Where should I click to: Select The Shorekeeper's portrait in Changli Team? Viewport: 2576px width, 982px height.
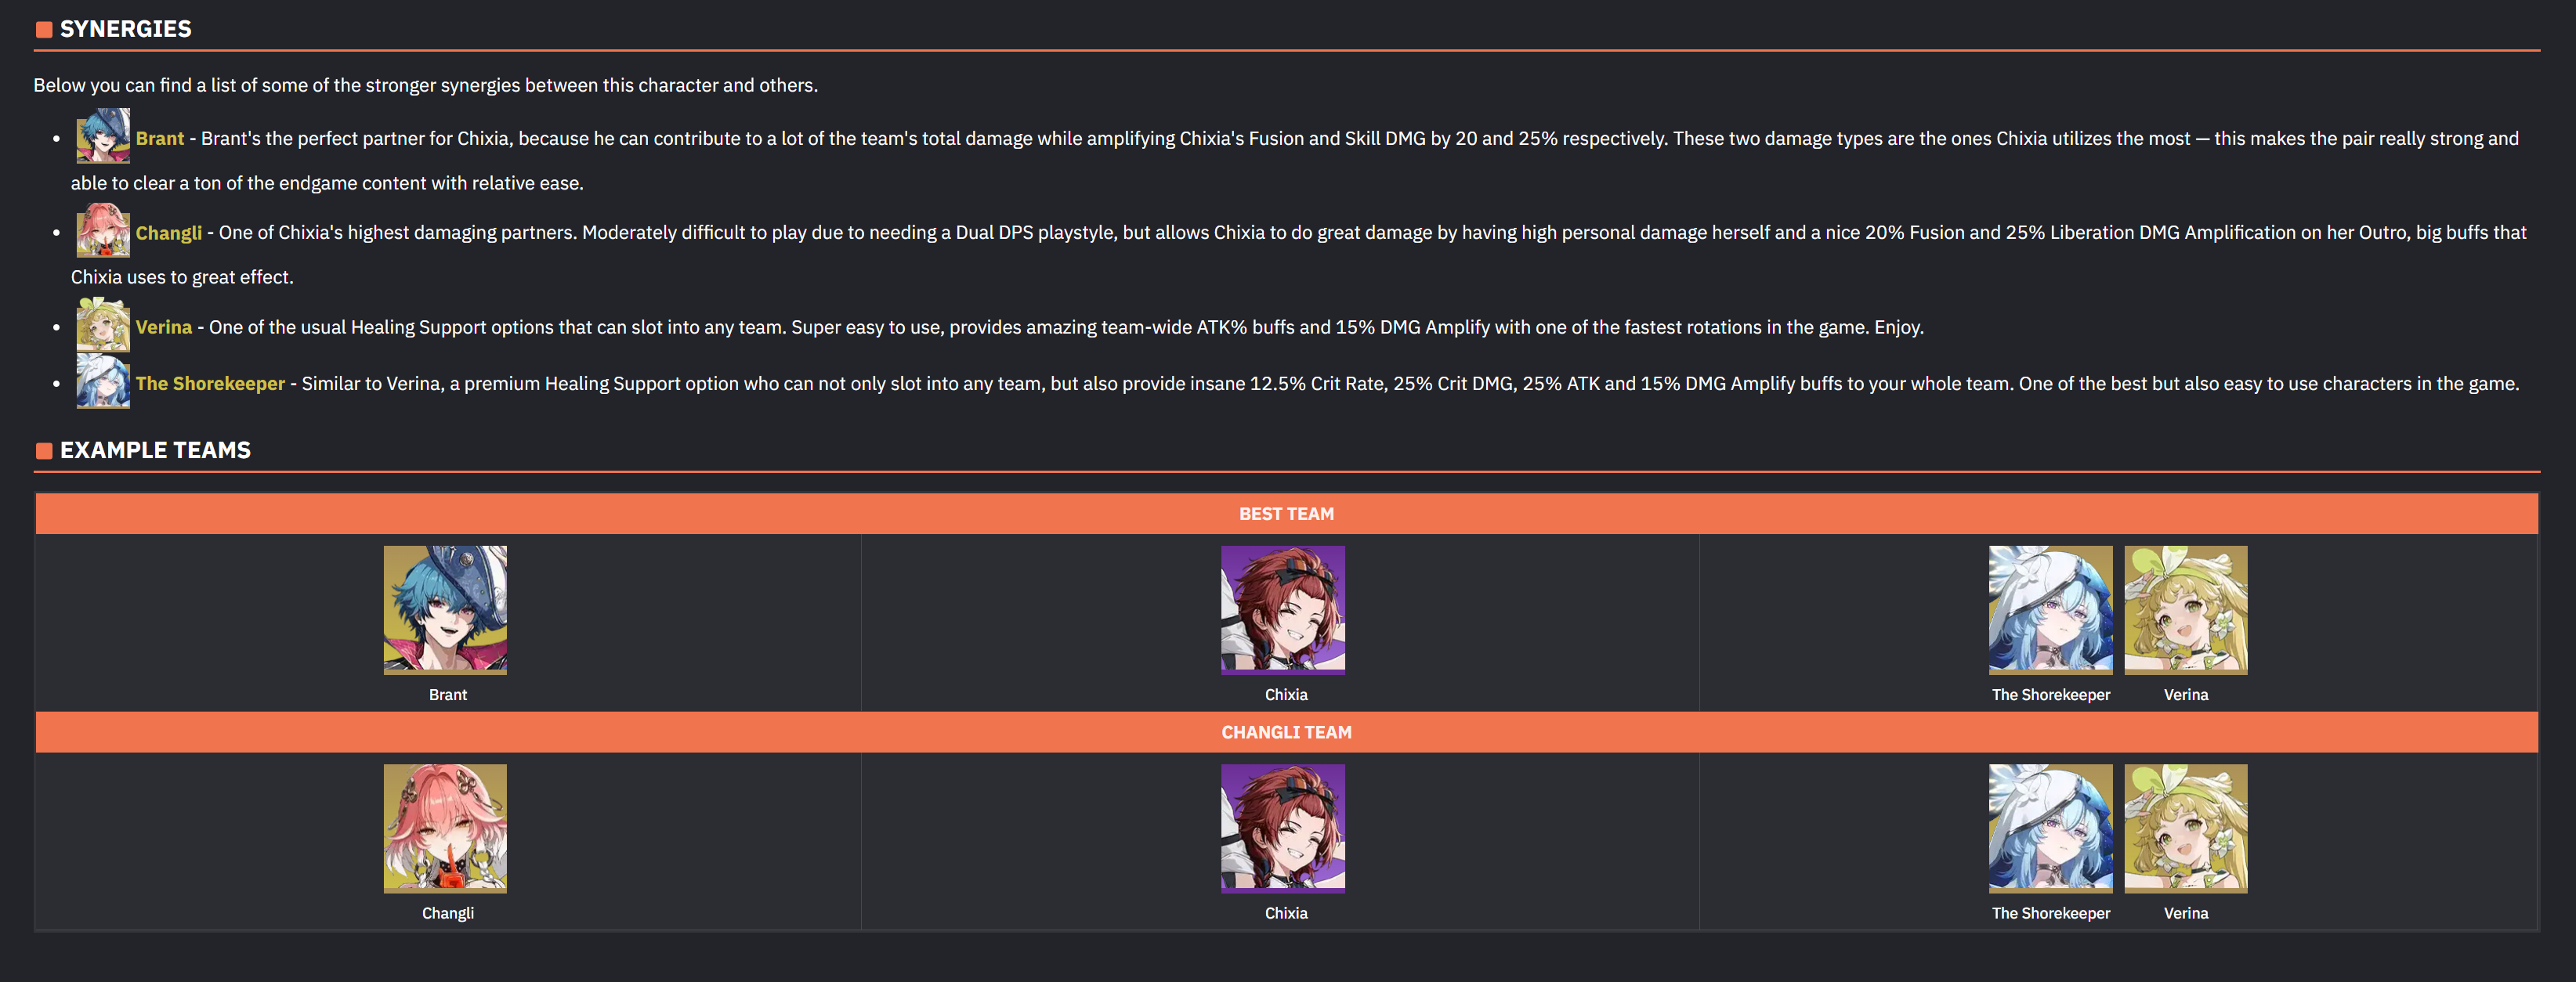2051,829
